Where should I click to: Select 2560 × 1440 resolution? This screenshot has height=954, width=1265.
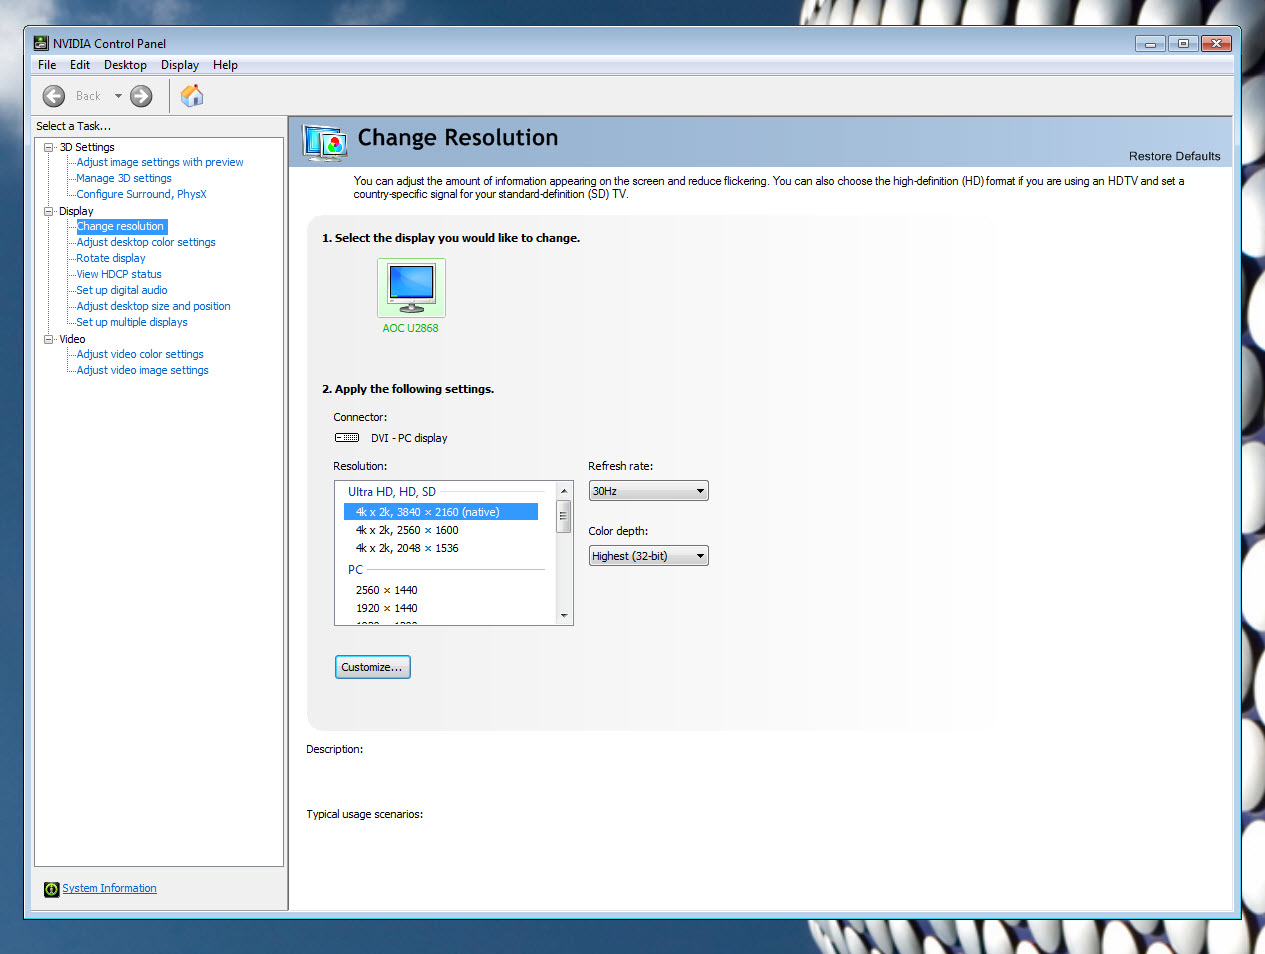point(387,590)
